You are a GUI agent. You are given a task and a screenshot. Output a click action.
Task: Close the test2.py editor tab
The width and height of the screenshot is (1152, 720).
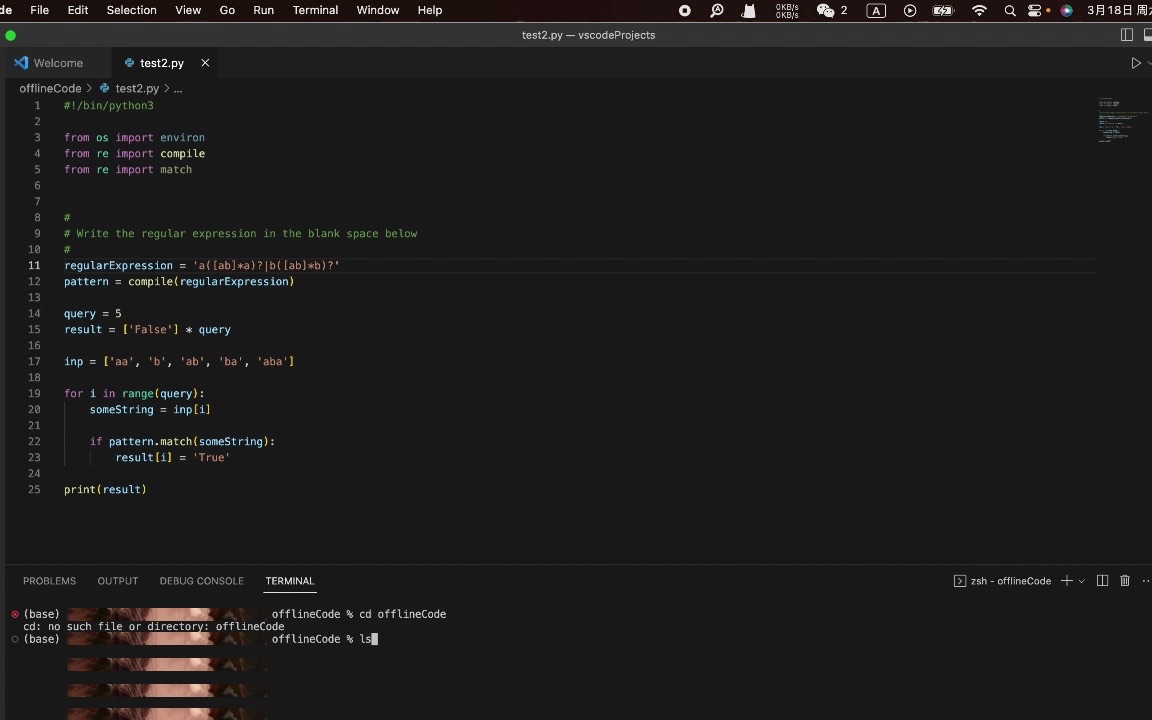point(205,63)
